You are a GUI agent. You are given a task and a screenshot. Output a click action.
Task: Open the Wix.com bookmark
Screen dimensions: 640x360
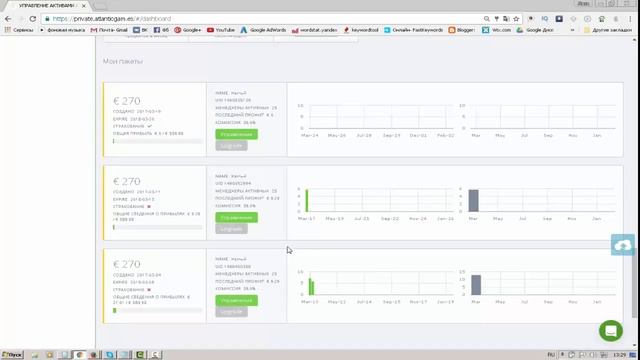click(496, 30)
